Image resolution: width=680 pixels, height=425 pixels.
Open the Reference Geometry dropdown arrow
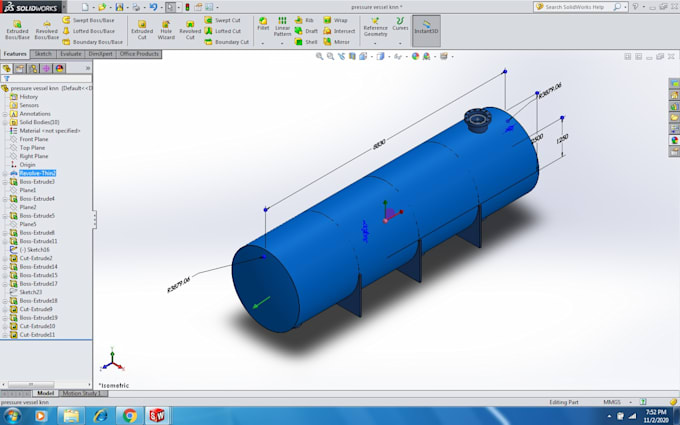(x=376, y=43)
